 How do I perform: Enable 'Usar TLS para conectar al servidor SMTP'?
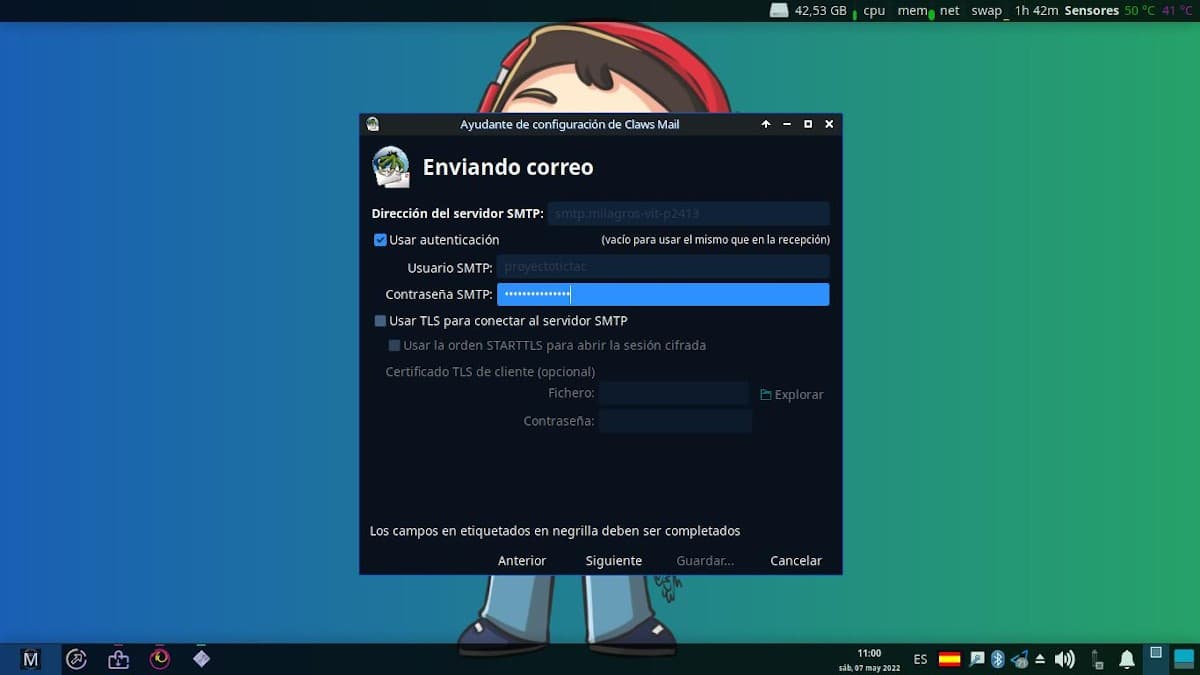pos(380,321)
